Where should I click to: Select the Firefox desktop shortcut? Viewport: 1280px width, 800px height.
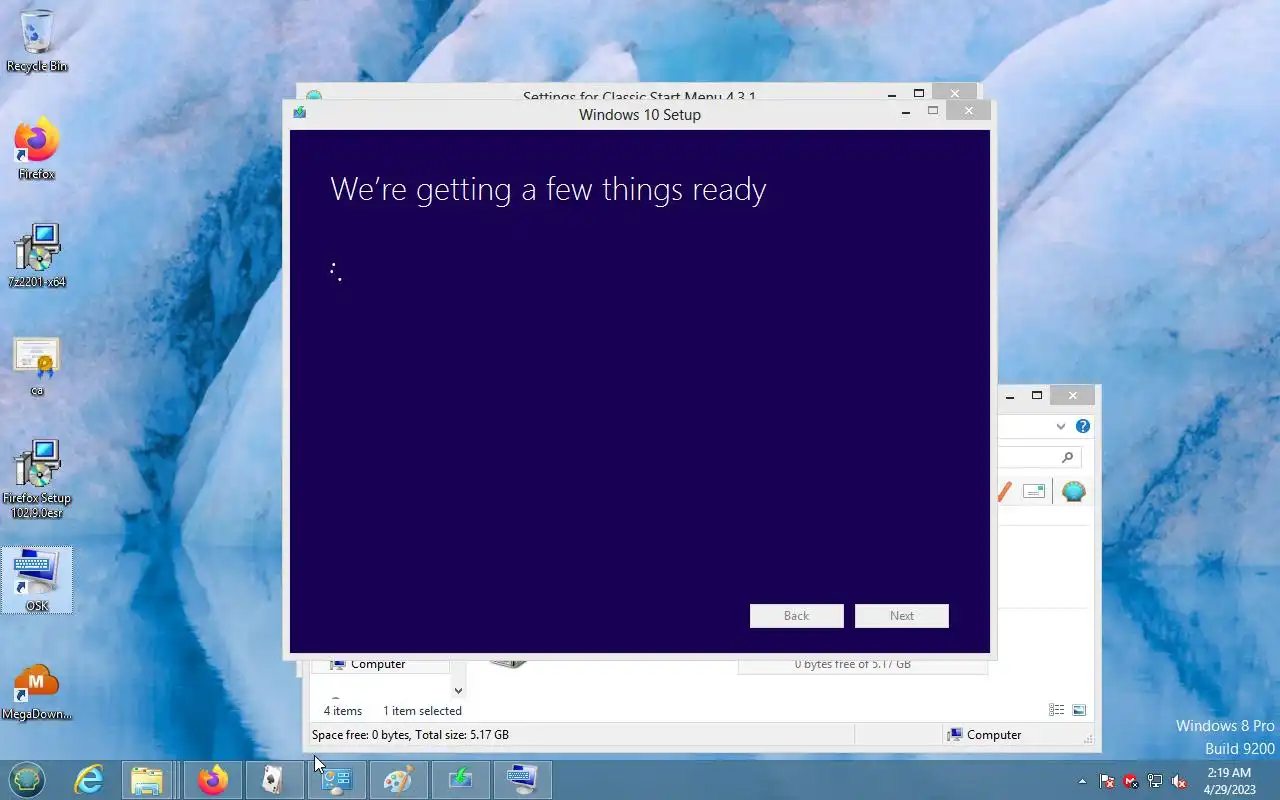37,150
